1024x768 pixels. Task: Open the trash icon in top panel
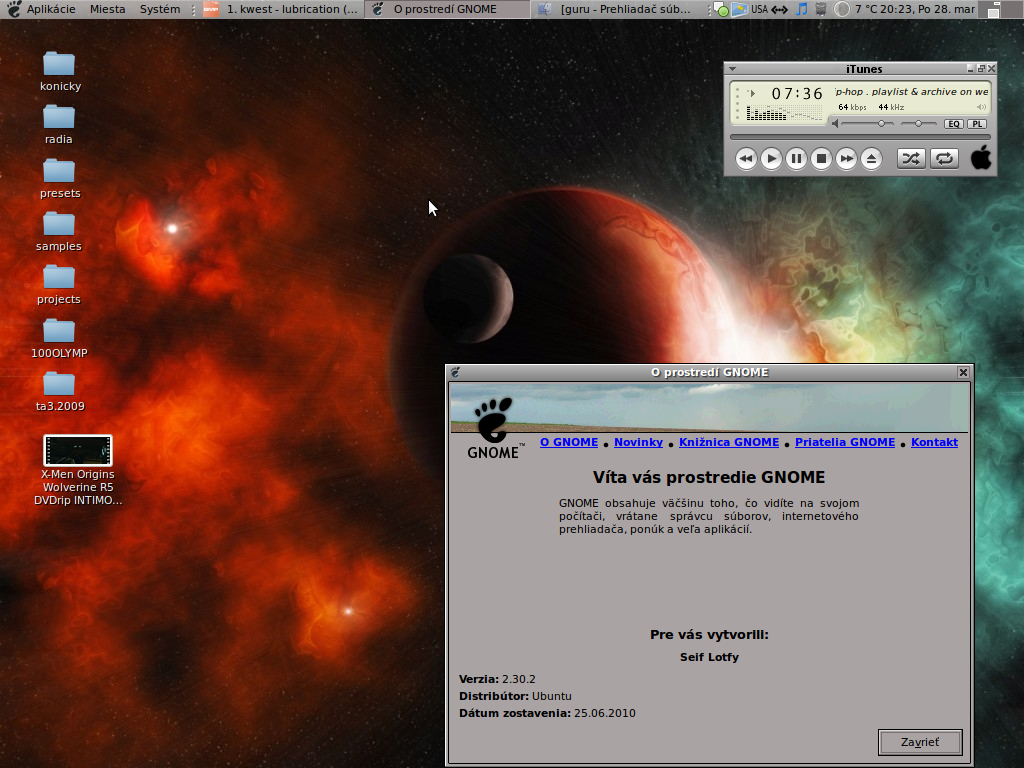[822, 9]
